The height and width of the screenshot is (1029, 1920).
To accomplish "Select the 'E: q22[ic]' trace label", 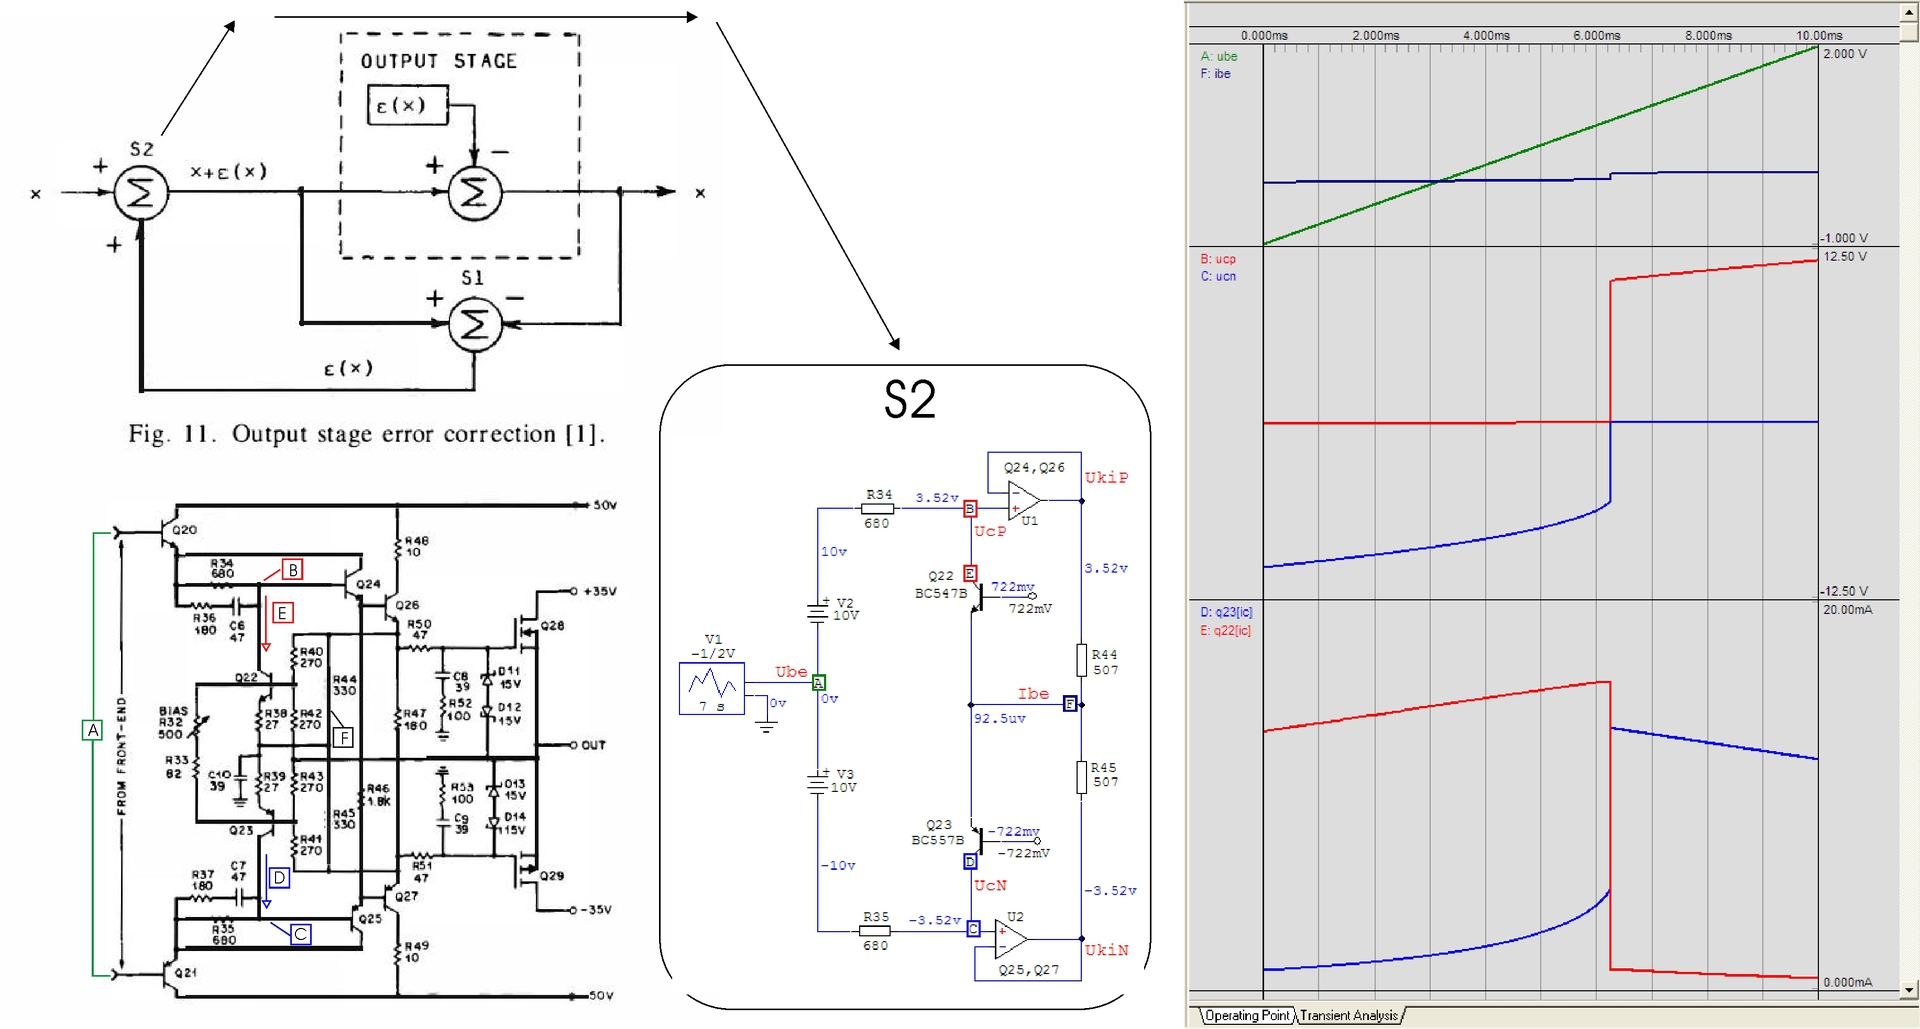I will tap(1226, 630).
